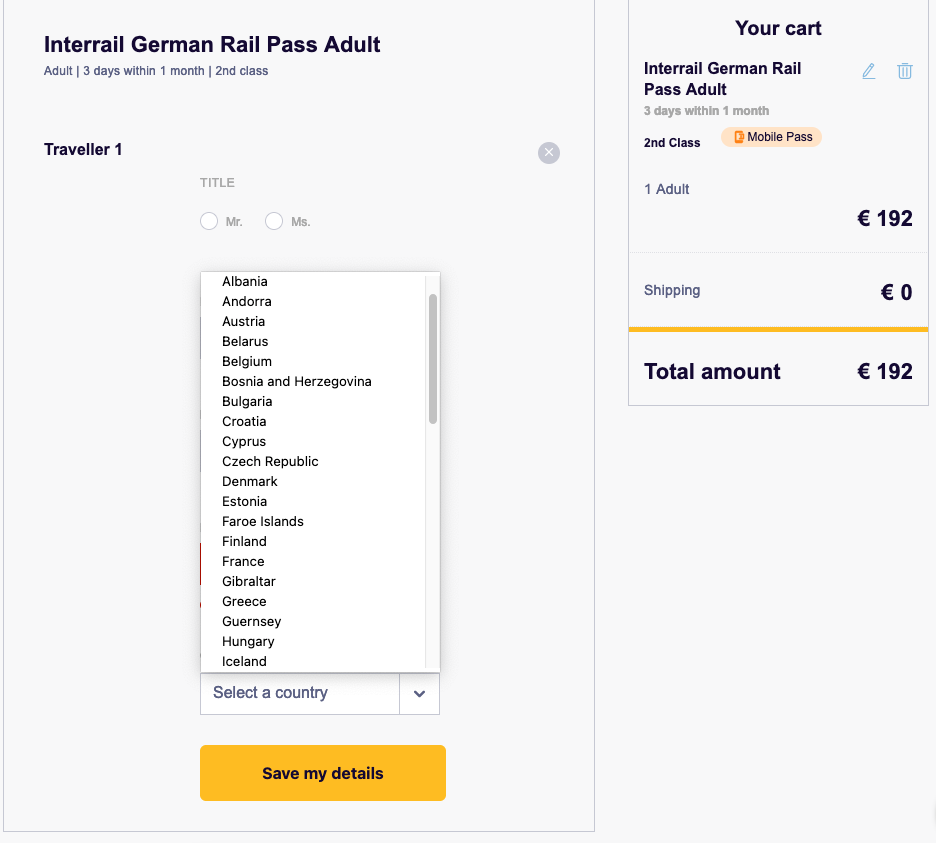Choose Greece from the country options

[x=244, y=601]
